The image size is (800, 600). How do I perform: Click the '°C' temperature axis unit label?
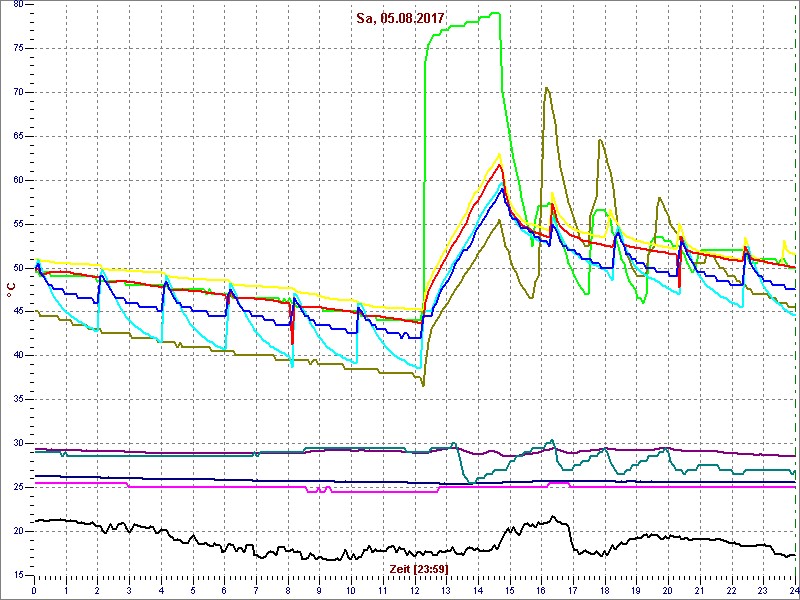point(11,289)
